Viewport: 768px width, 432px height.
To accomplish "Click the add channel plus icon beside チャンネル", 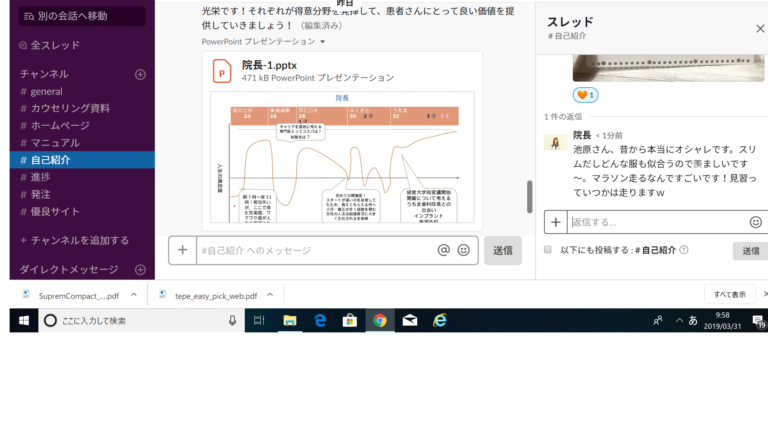I will tap(140, 74).
